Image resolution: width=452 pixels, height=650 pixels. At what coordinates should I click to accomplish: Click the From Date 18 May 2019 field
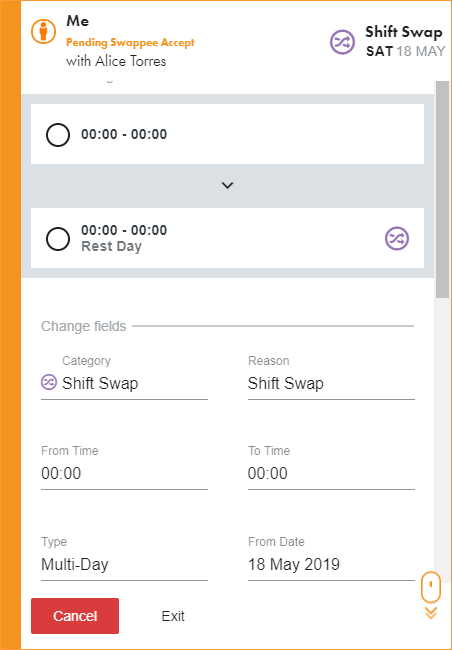pos(331,564)
